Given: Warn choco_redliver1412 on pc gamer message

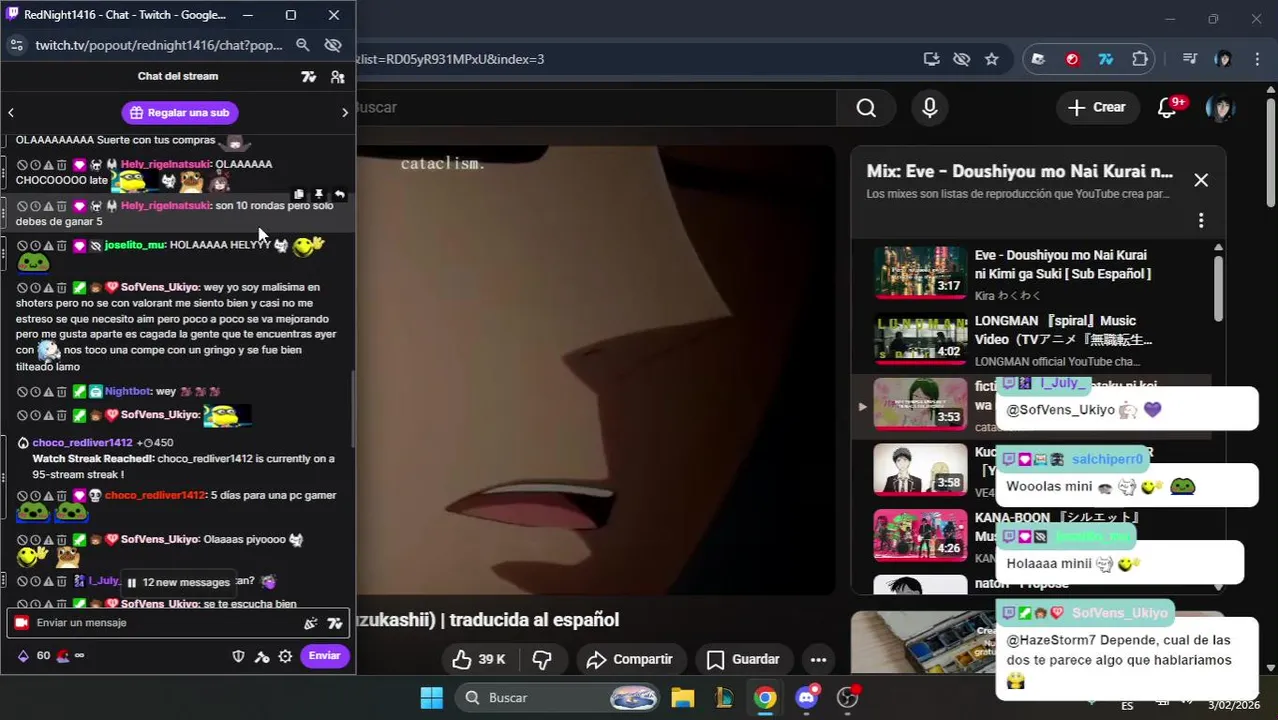Looking at the screenshot, I should pyautogui.click(x=48, y=496).
